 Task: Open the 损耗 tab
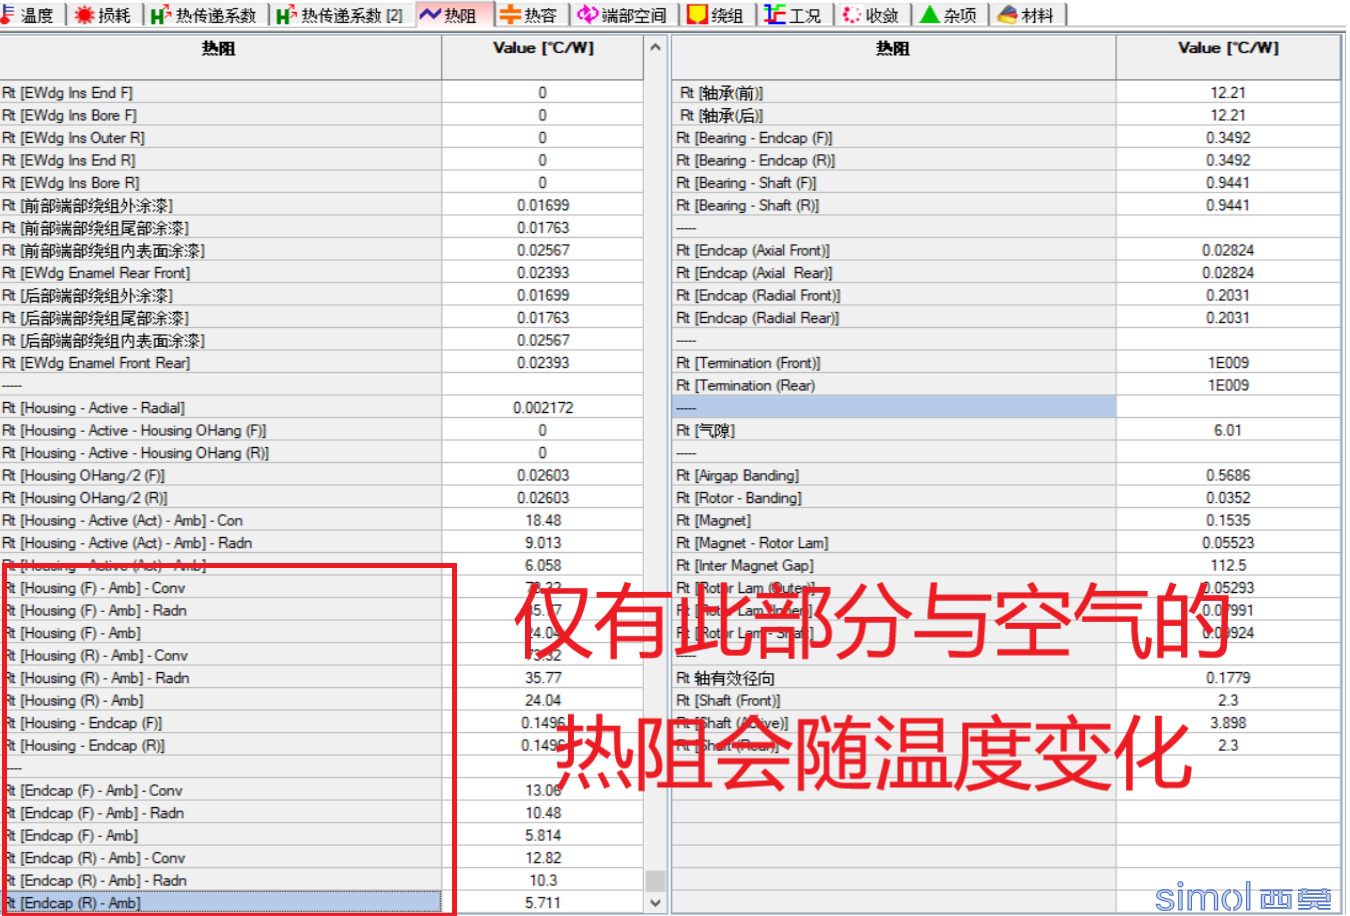[x=105, y=15]
